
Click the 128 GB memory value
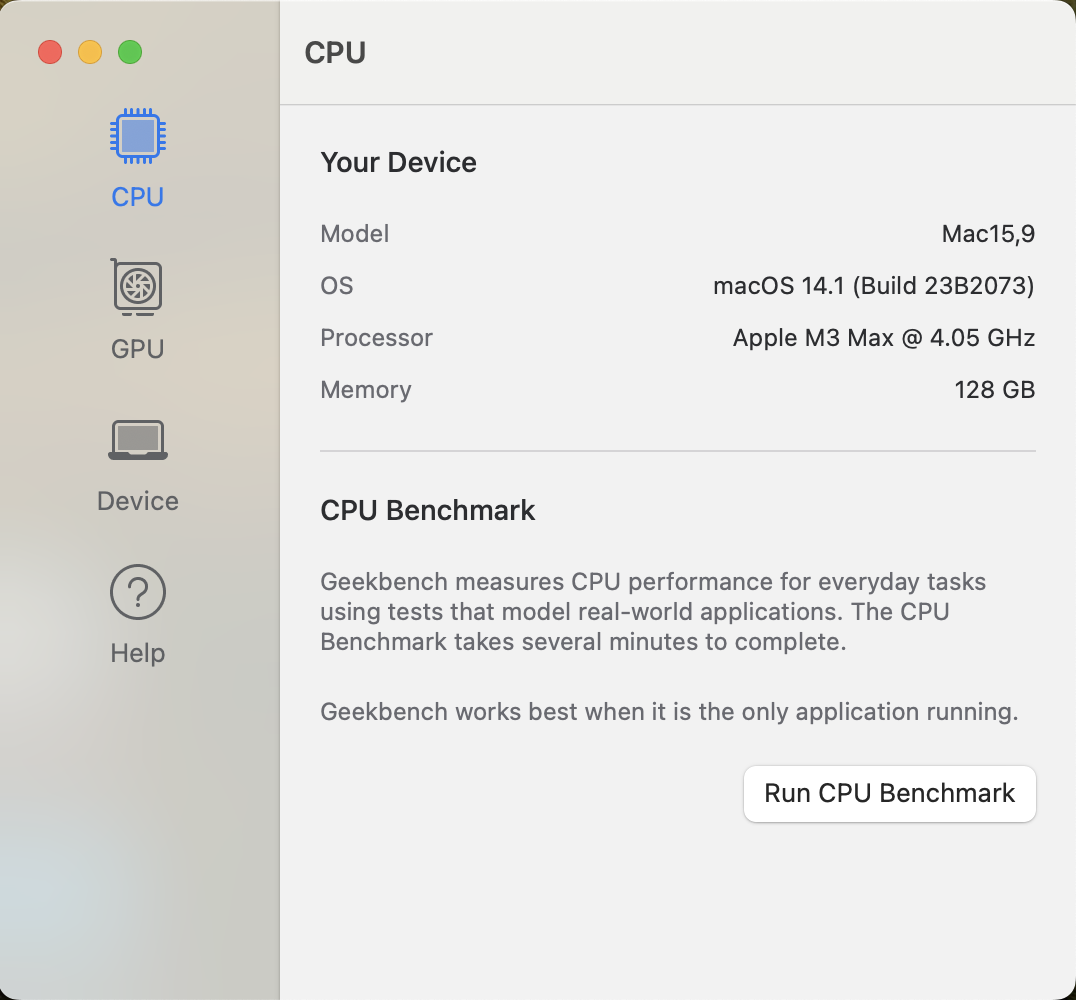(x=994, y=390)
